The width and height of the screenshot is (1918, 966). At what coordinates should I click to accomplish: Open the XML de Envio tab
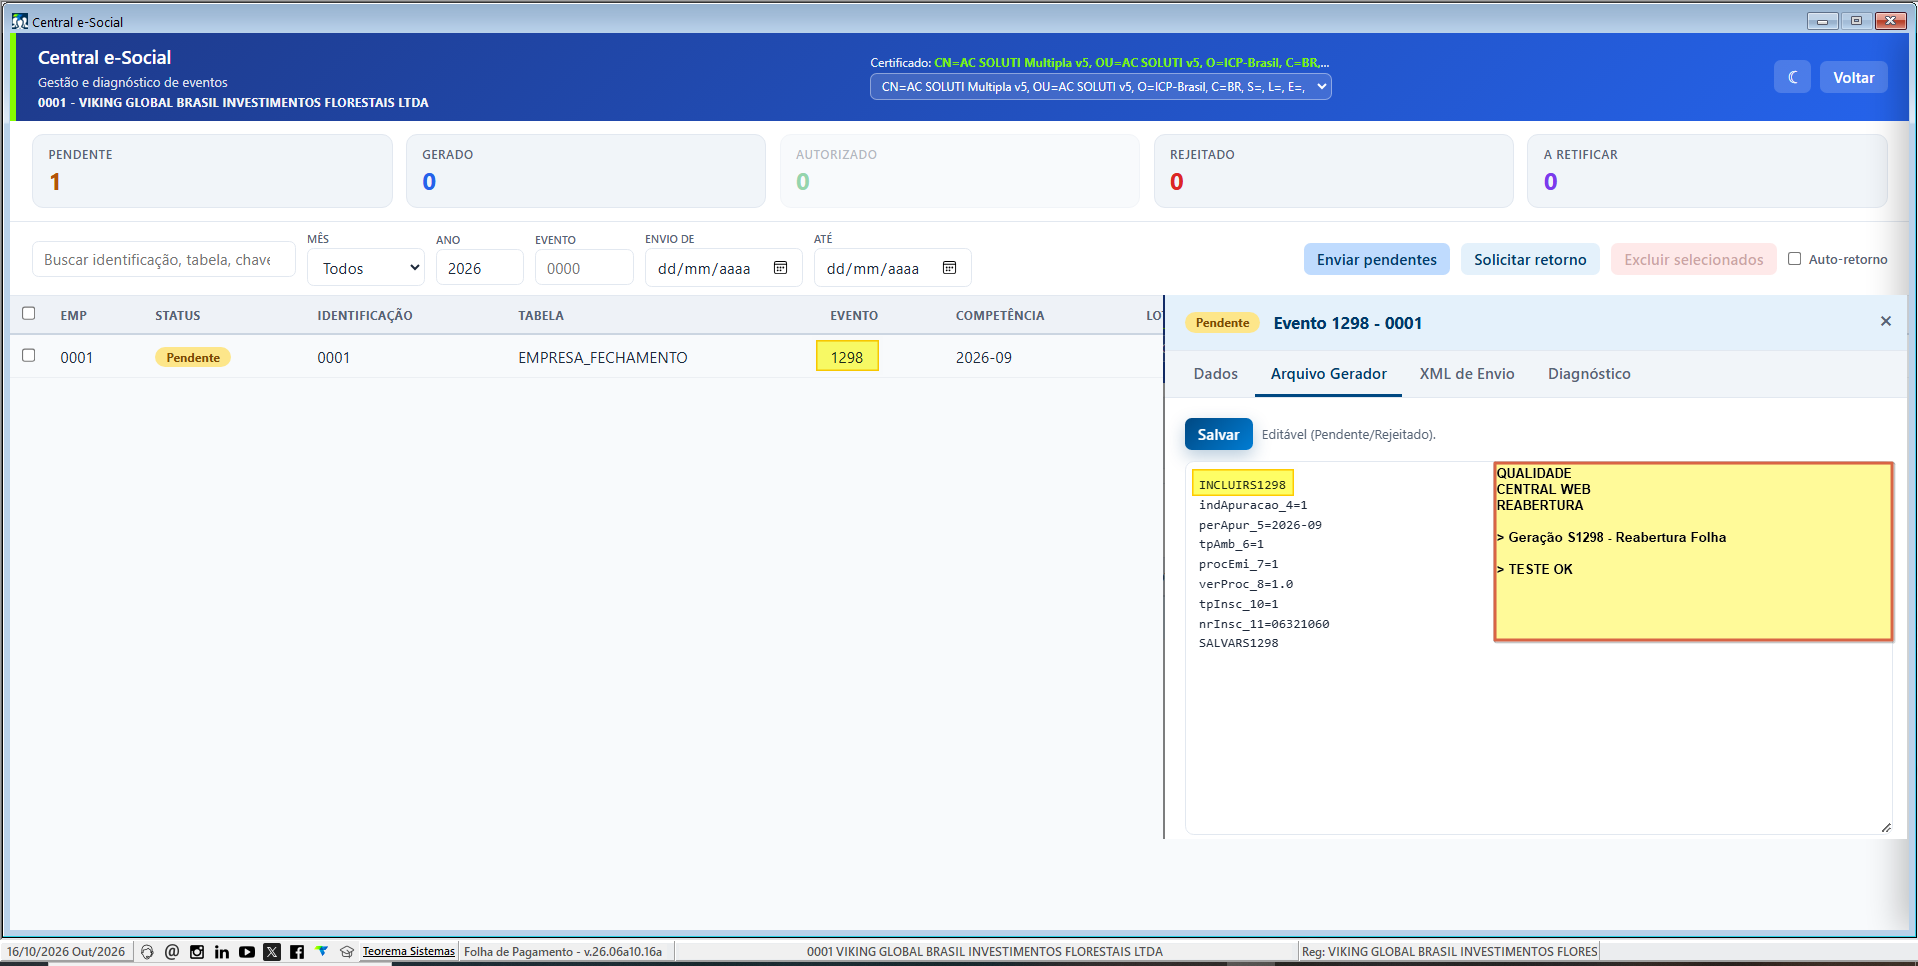(1467, 374)
